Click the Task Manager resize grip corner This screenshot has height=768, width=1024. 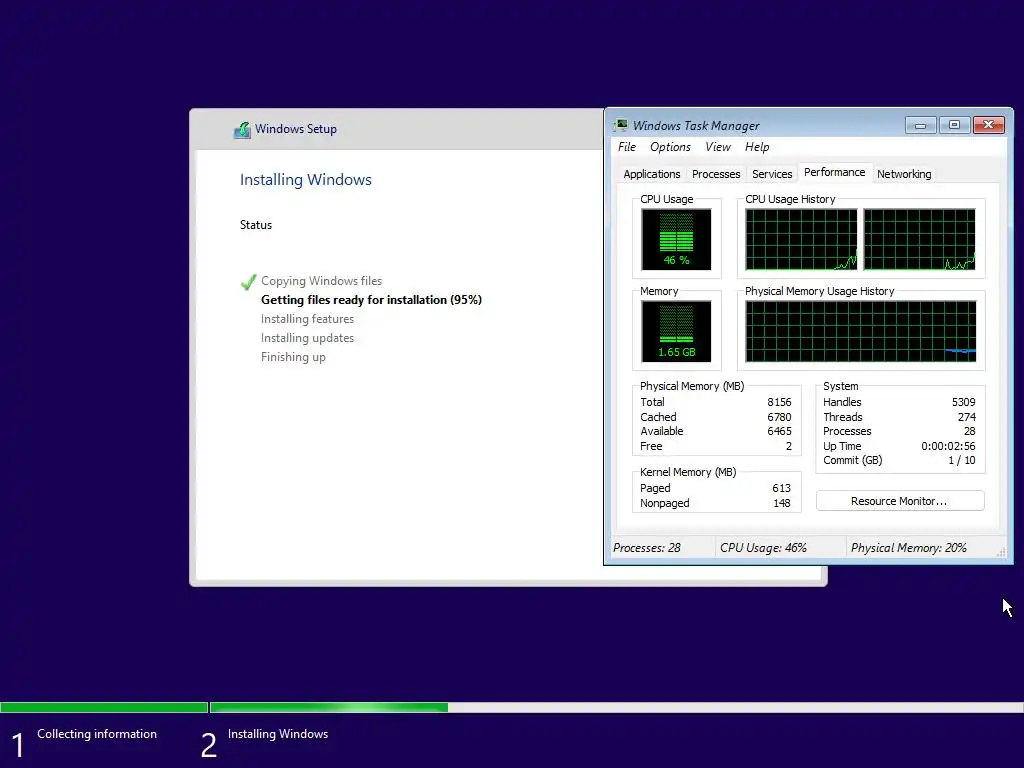point(1000,552)
